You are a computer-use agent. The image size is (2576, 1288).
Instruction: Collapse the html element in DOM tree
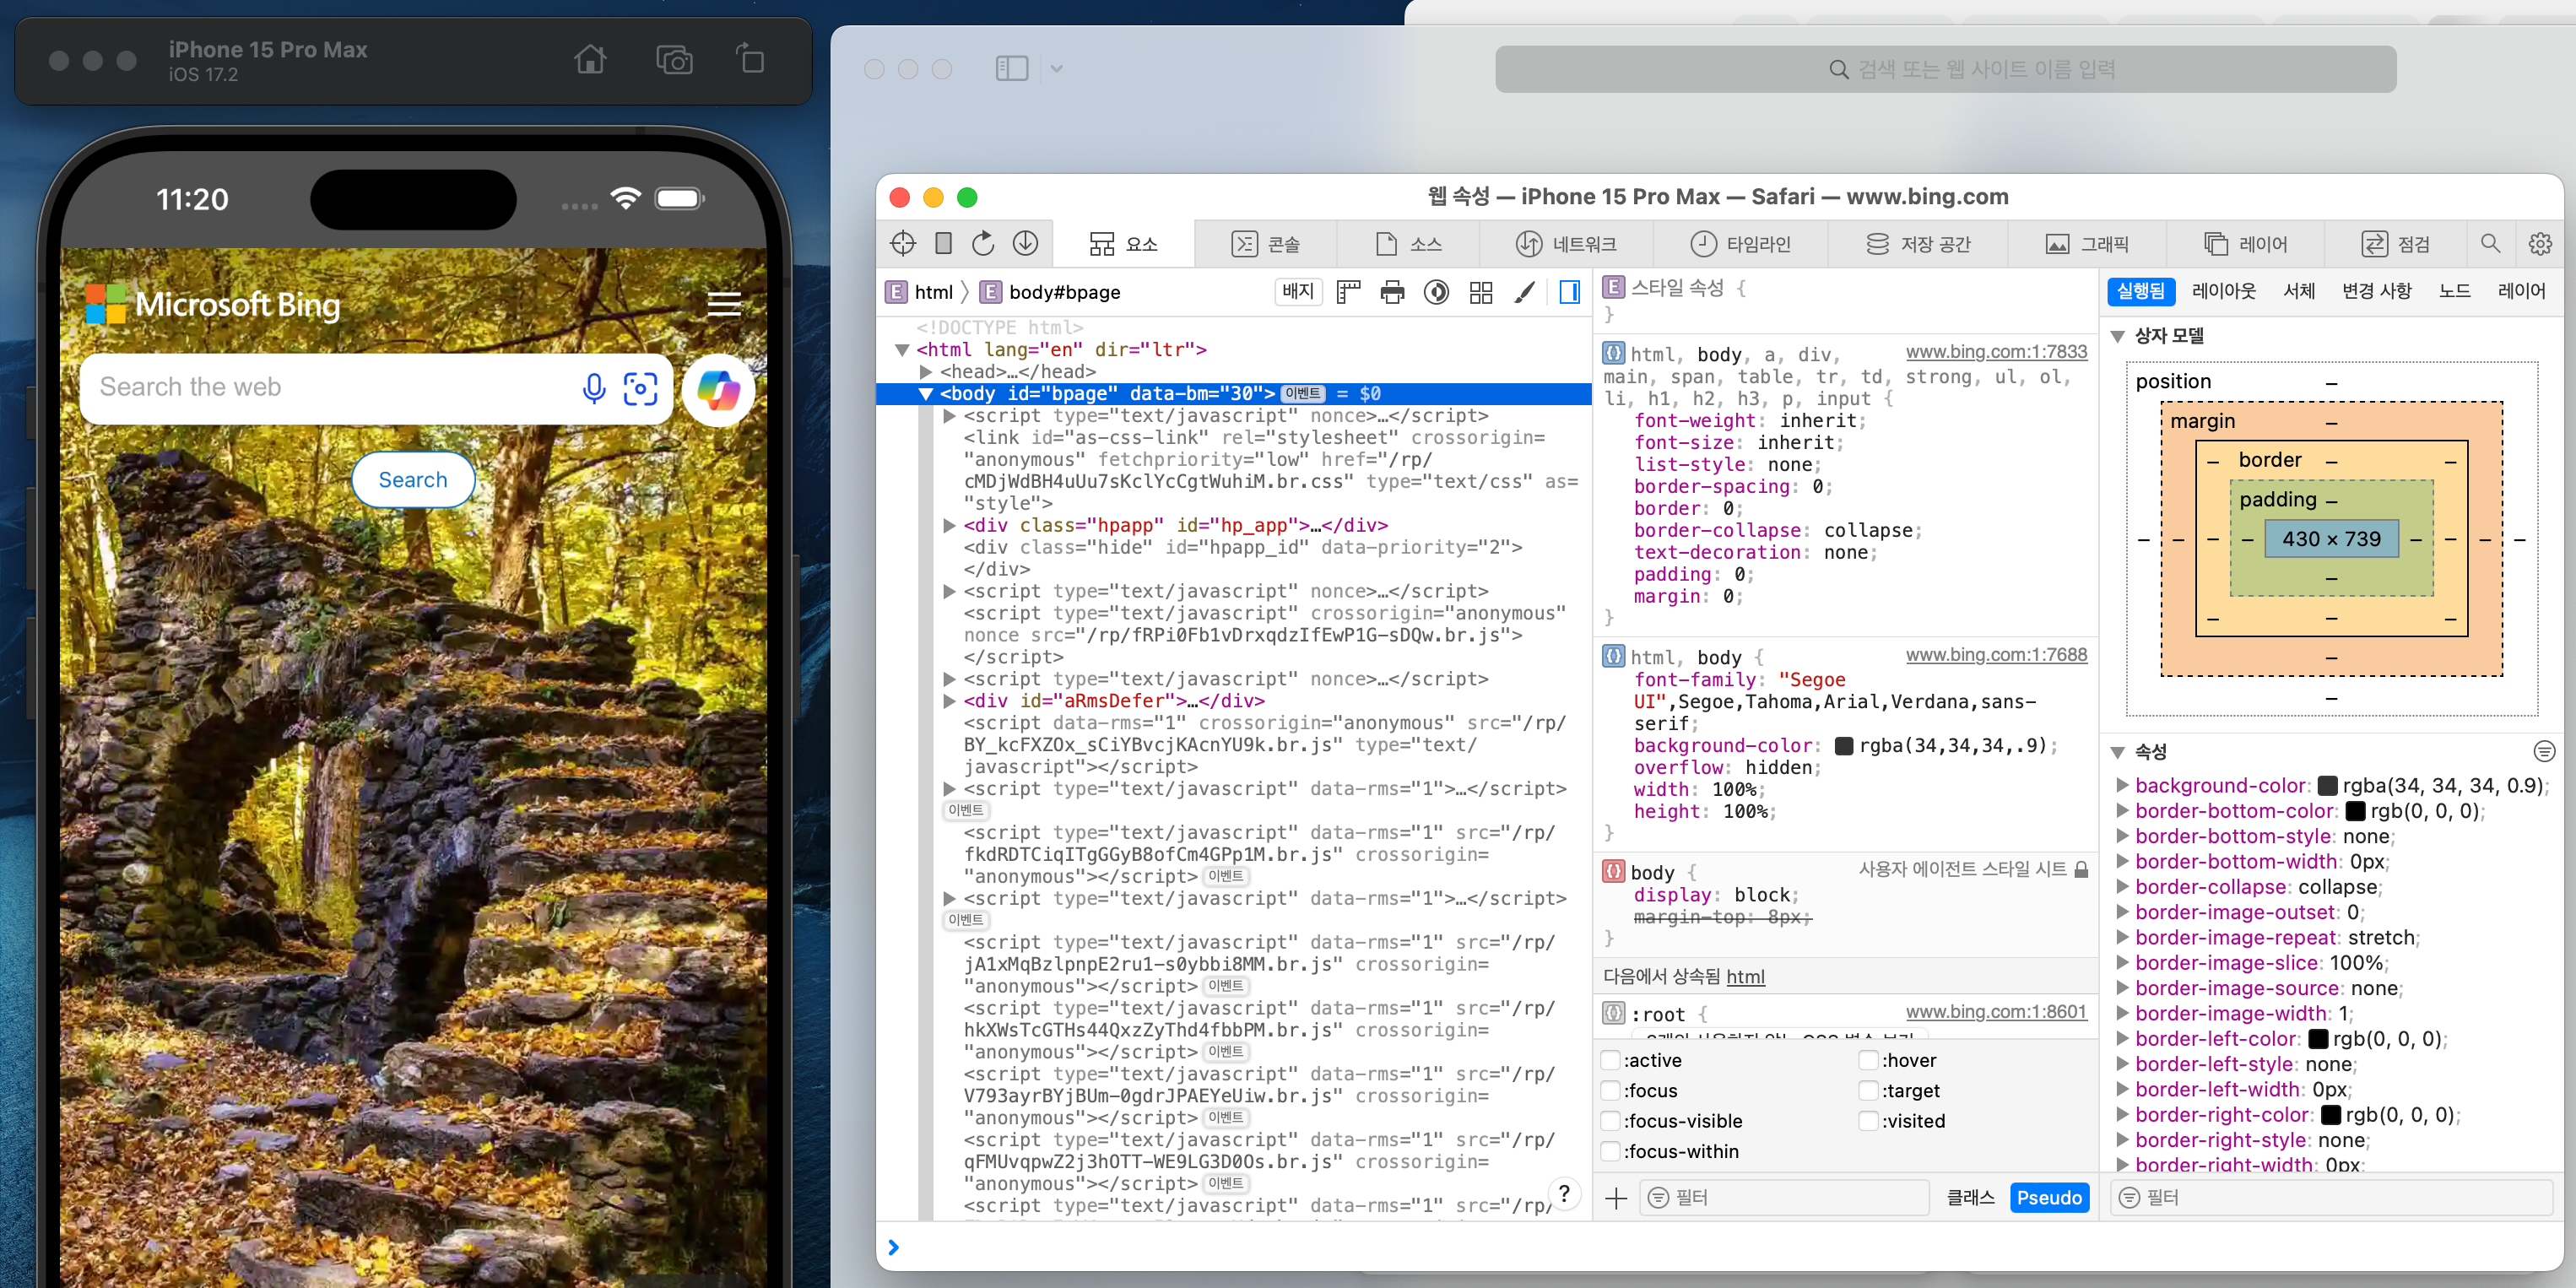pos(902,350)
